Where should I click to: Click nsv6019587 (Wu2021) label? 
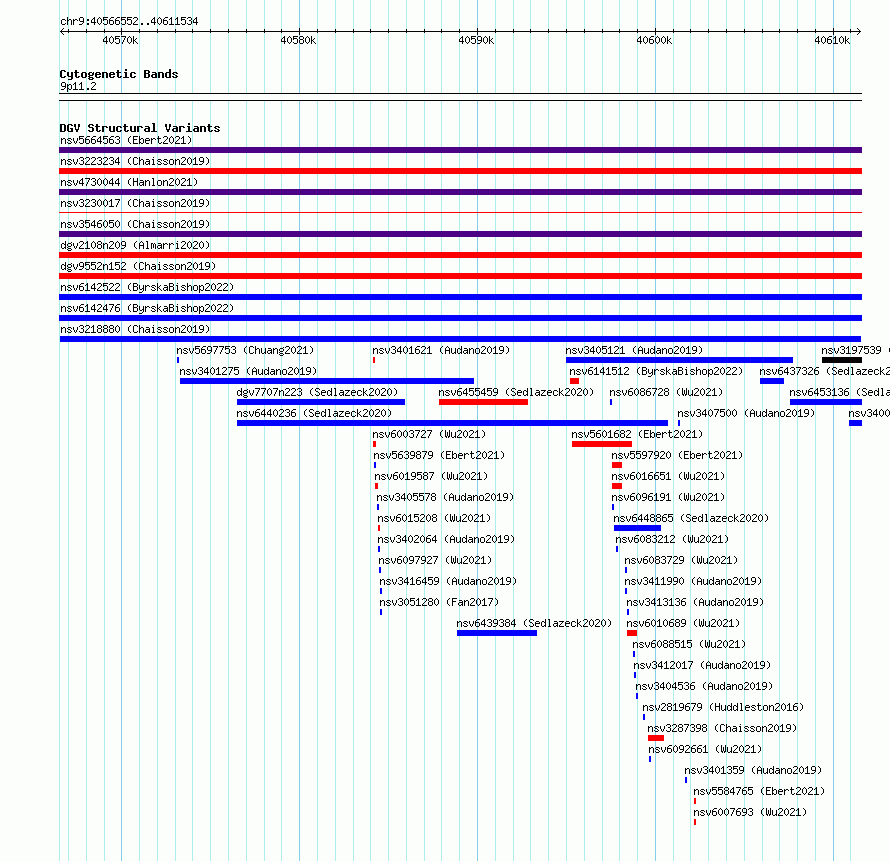(431, 476)
